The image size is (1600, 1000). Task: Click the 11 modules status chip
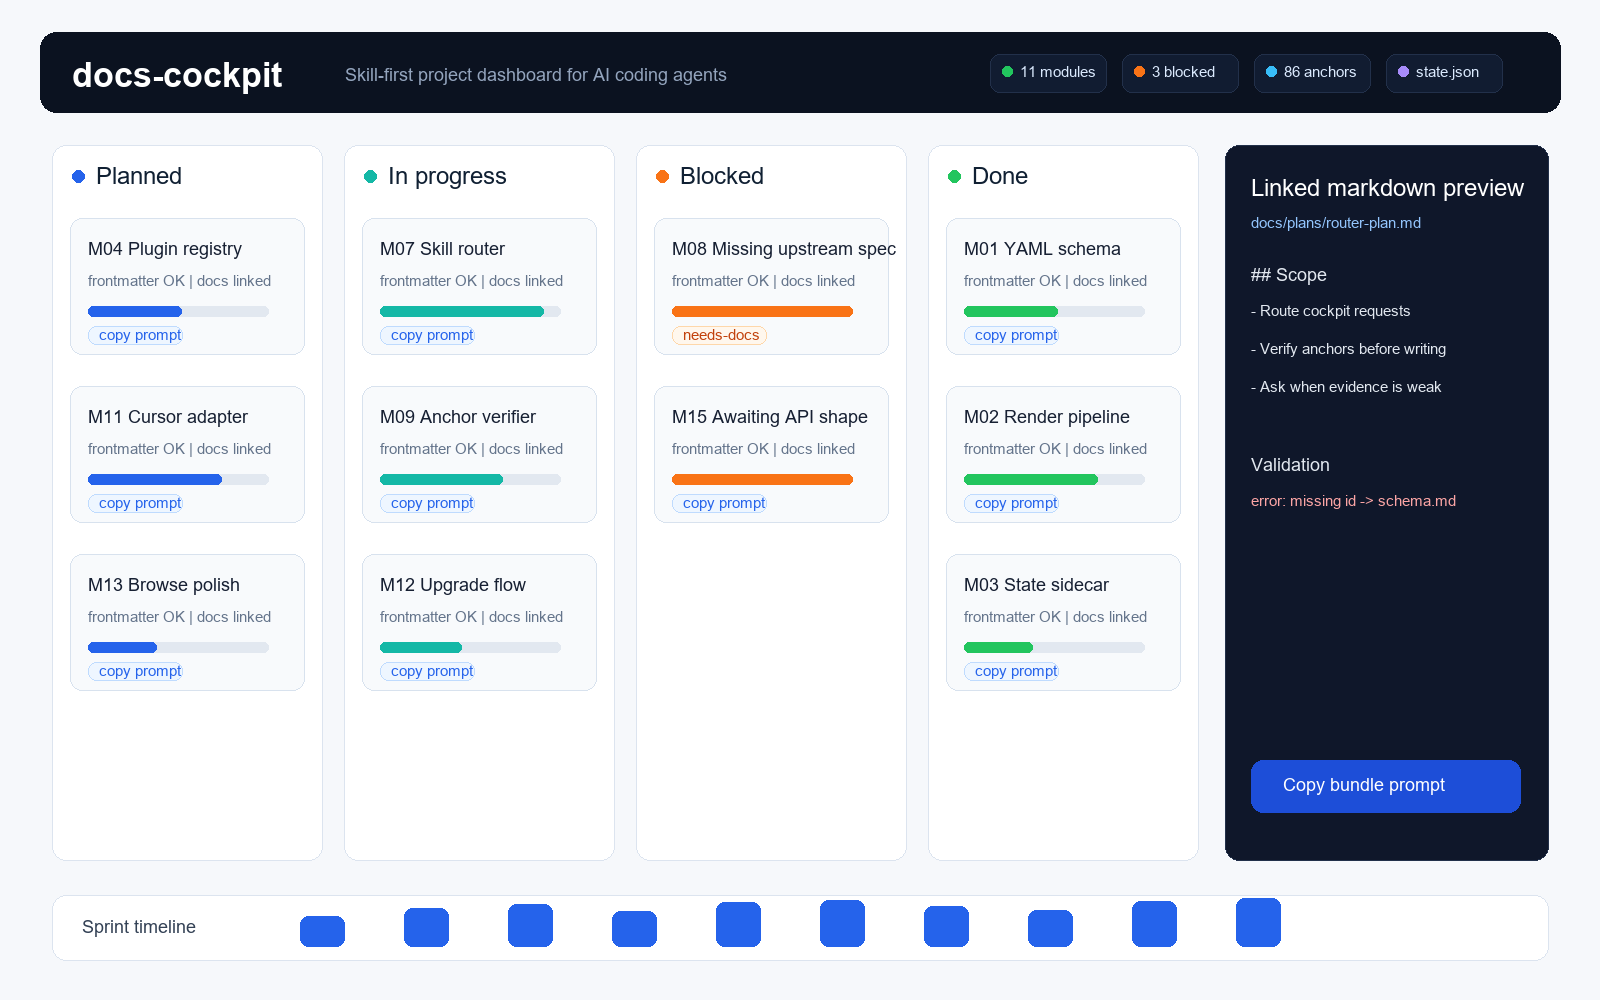(x=1048, y=73)
